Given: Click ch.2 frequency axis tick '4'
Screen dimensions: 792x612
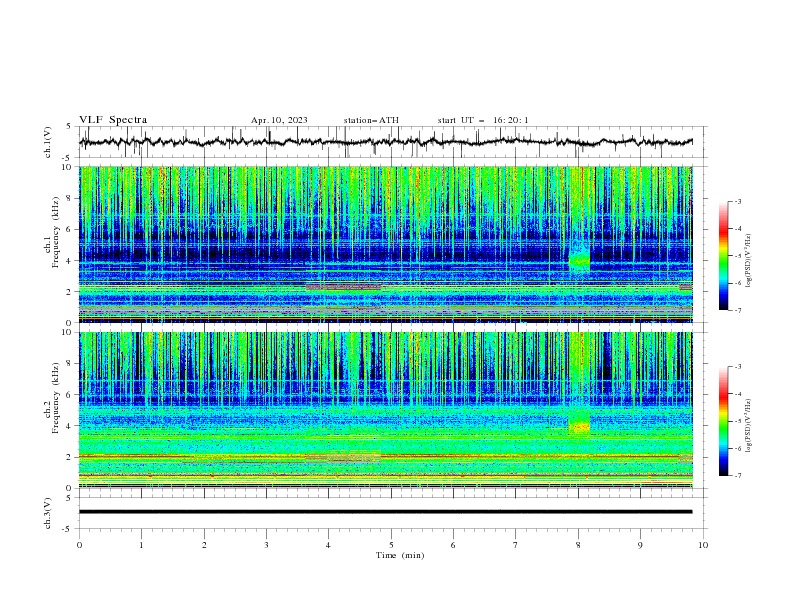Looking at the screenshot, I should tap(70, 426).
